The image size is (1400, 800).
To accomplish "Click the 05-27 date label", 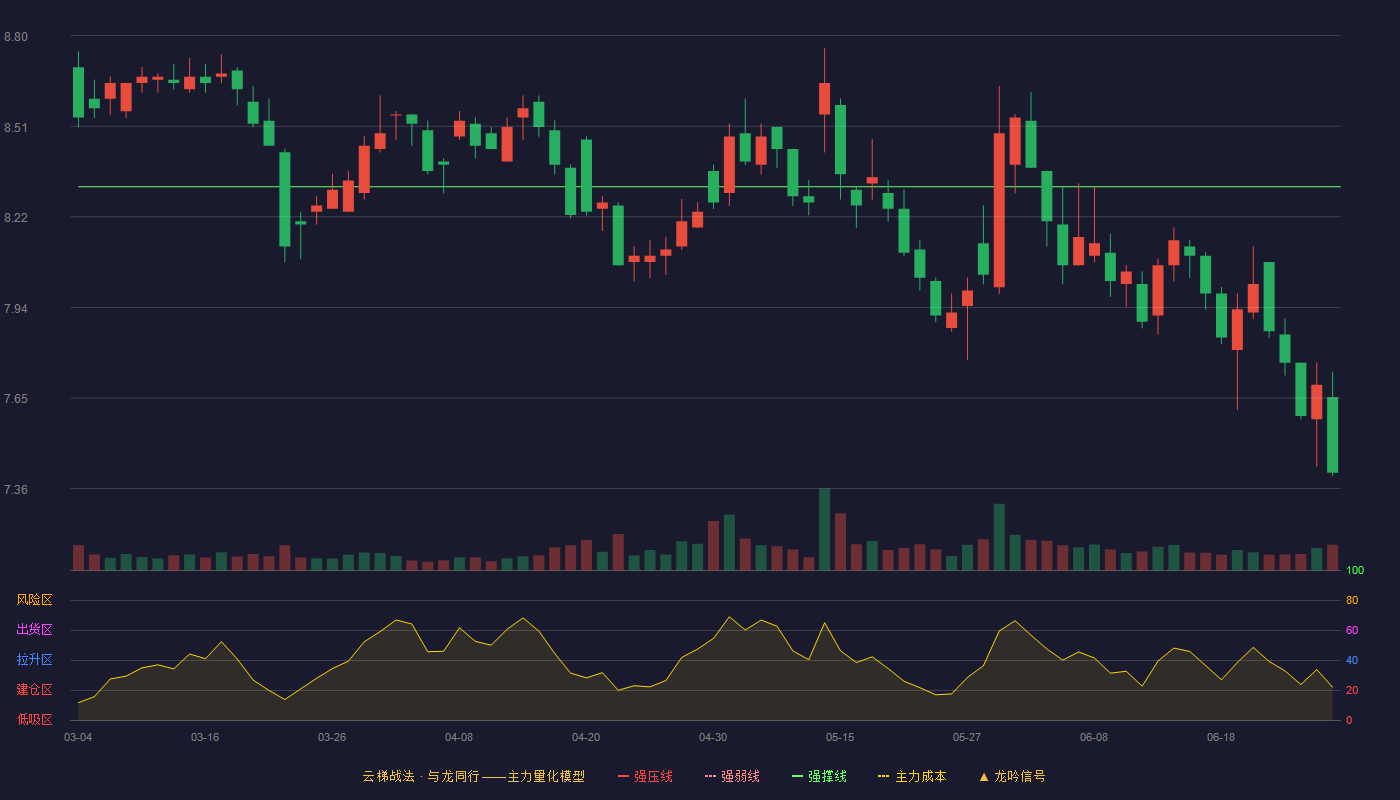I will [967, 737].
